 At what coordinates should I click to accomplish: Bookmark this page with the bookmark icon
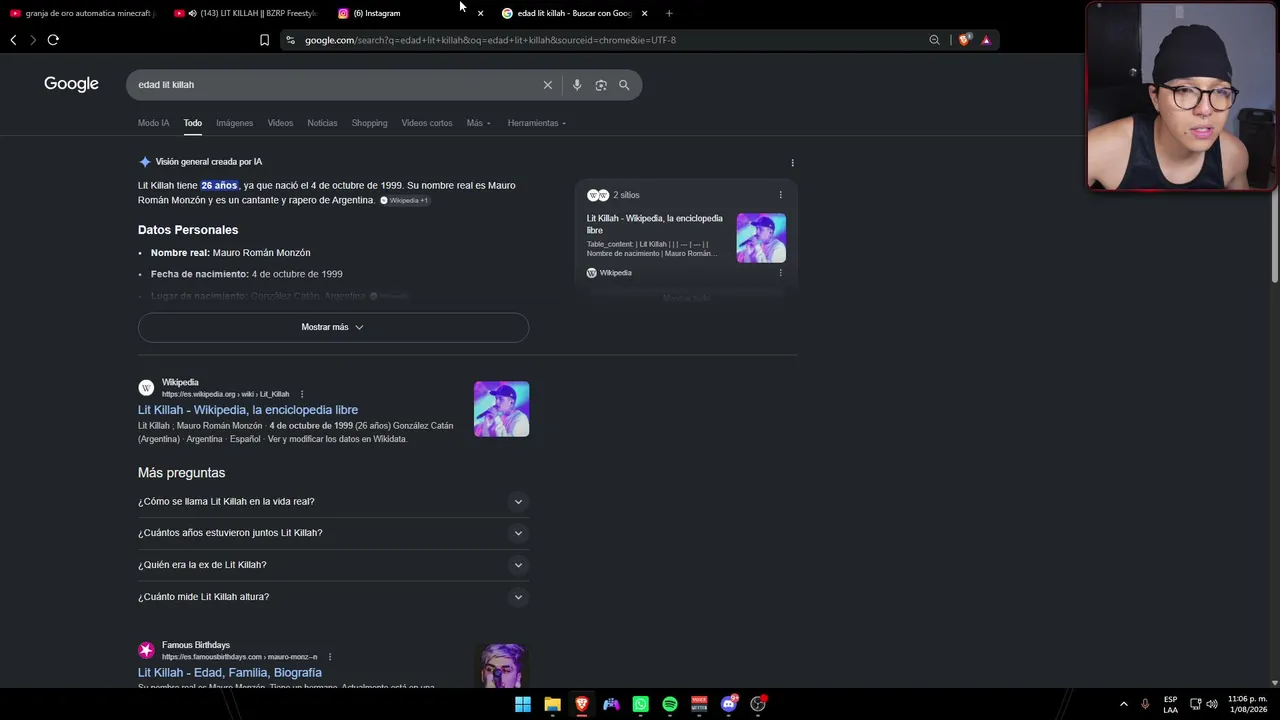(264, 40)
